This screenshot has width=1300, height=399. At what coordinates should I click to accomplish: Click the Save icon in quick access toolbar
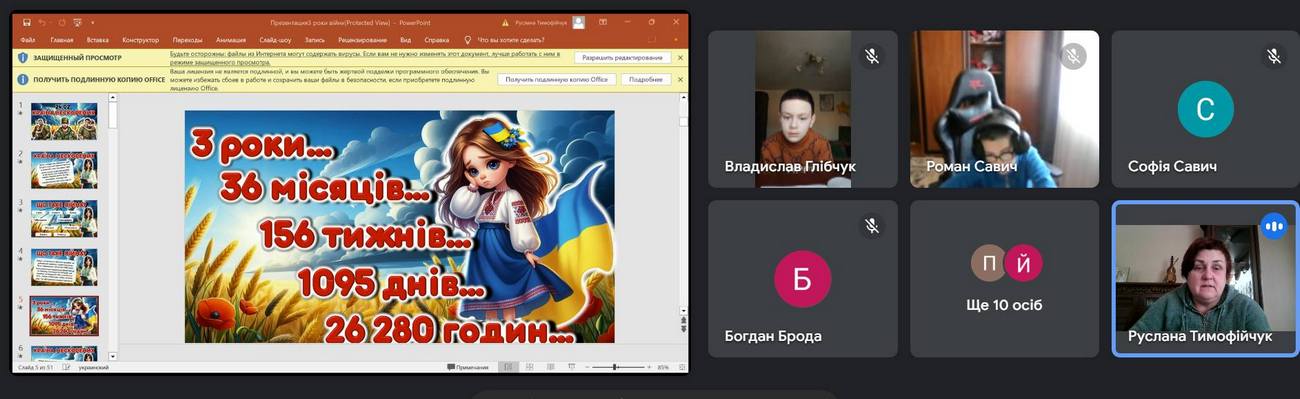(27, 22)
